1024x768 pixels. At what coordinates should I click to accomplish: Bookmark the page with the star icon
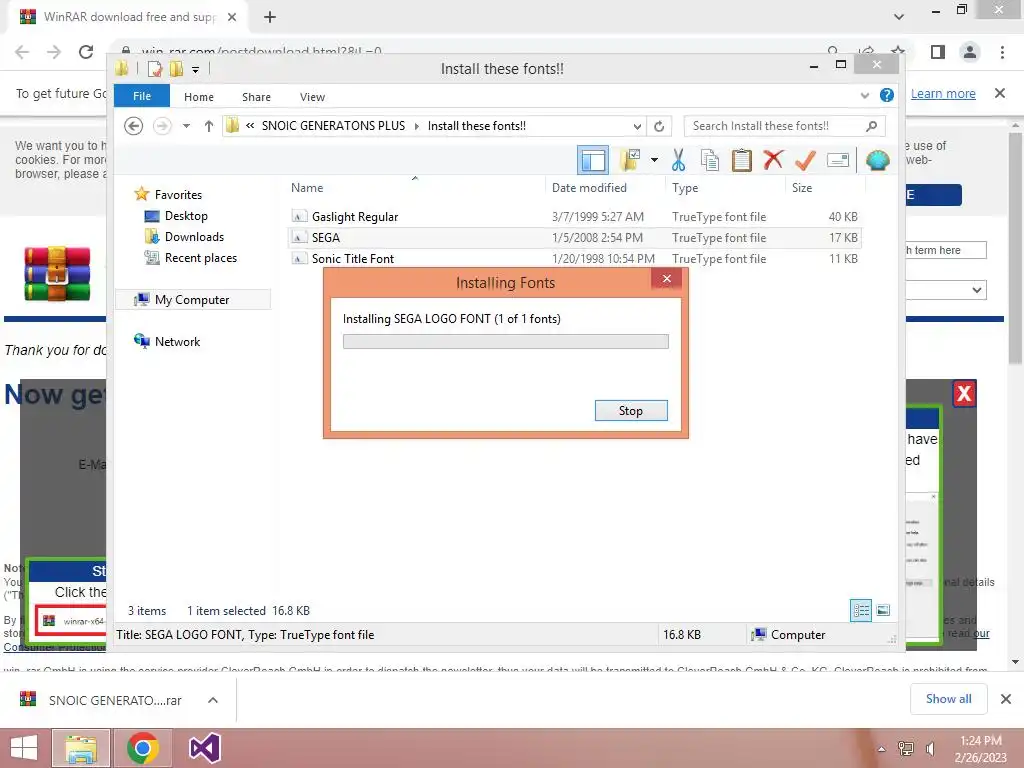[x=899, y=51]
